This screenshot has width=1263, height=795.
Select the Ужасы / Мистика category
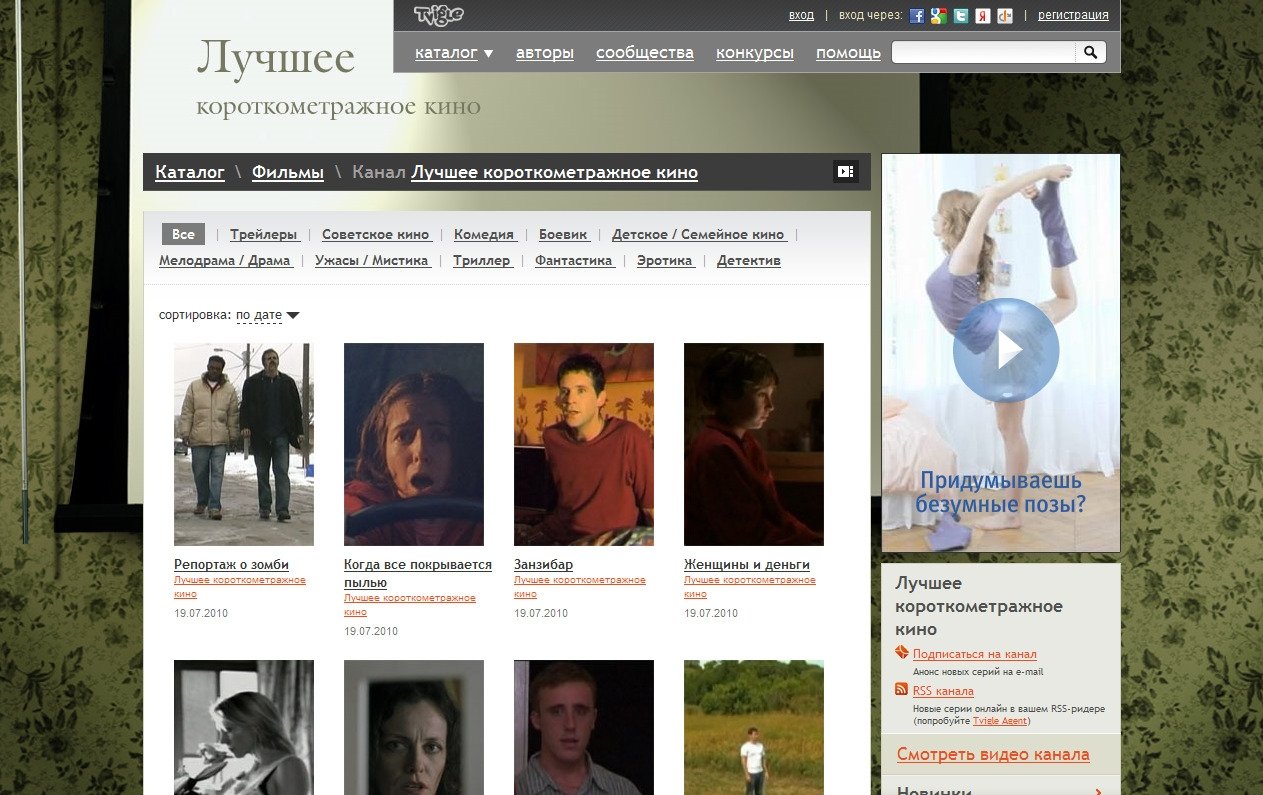(372, 260)
